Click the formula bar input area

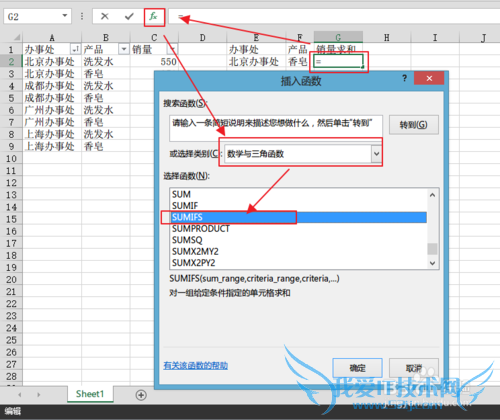click(x=334, y=16)
